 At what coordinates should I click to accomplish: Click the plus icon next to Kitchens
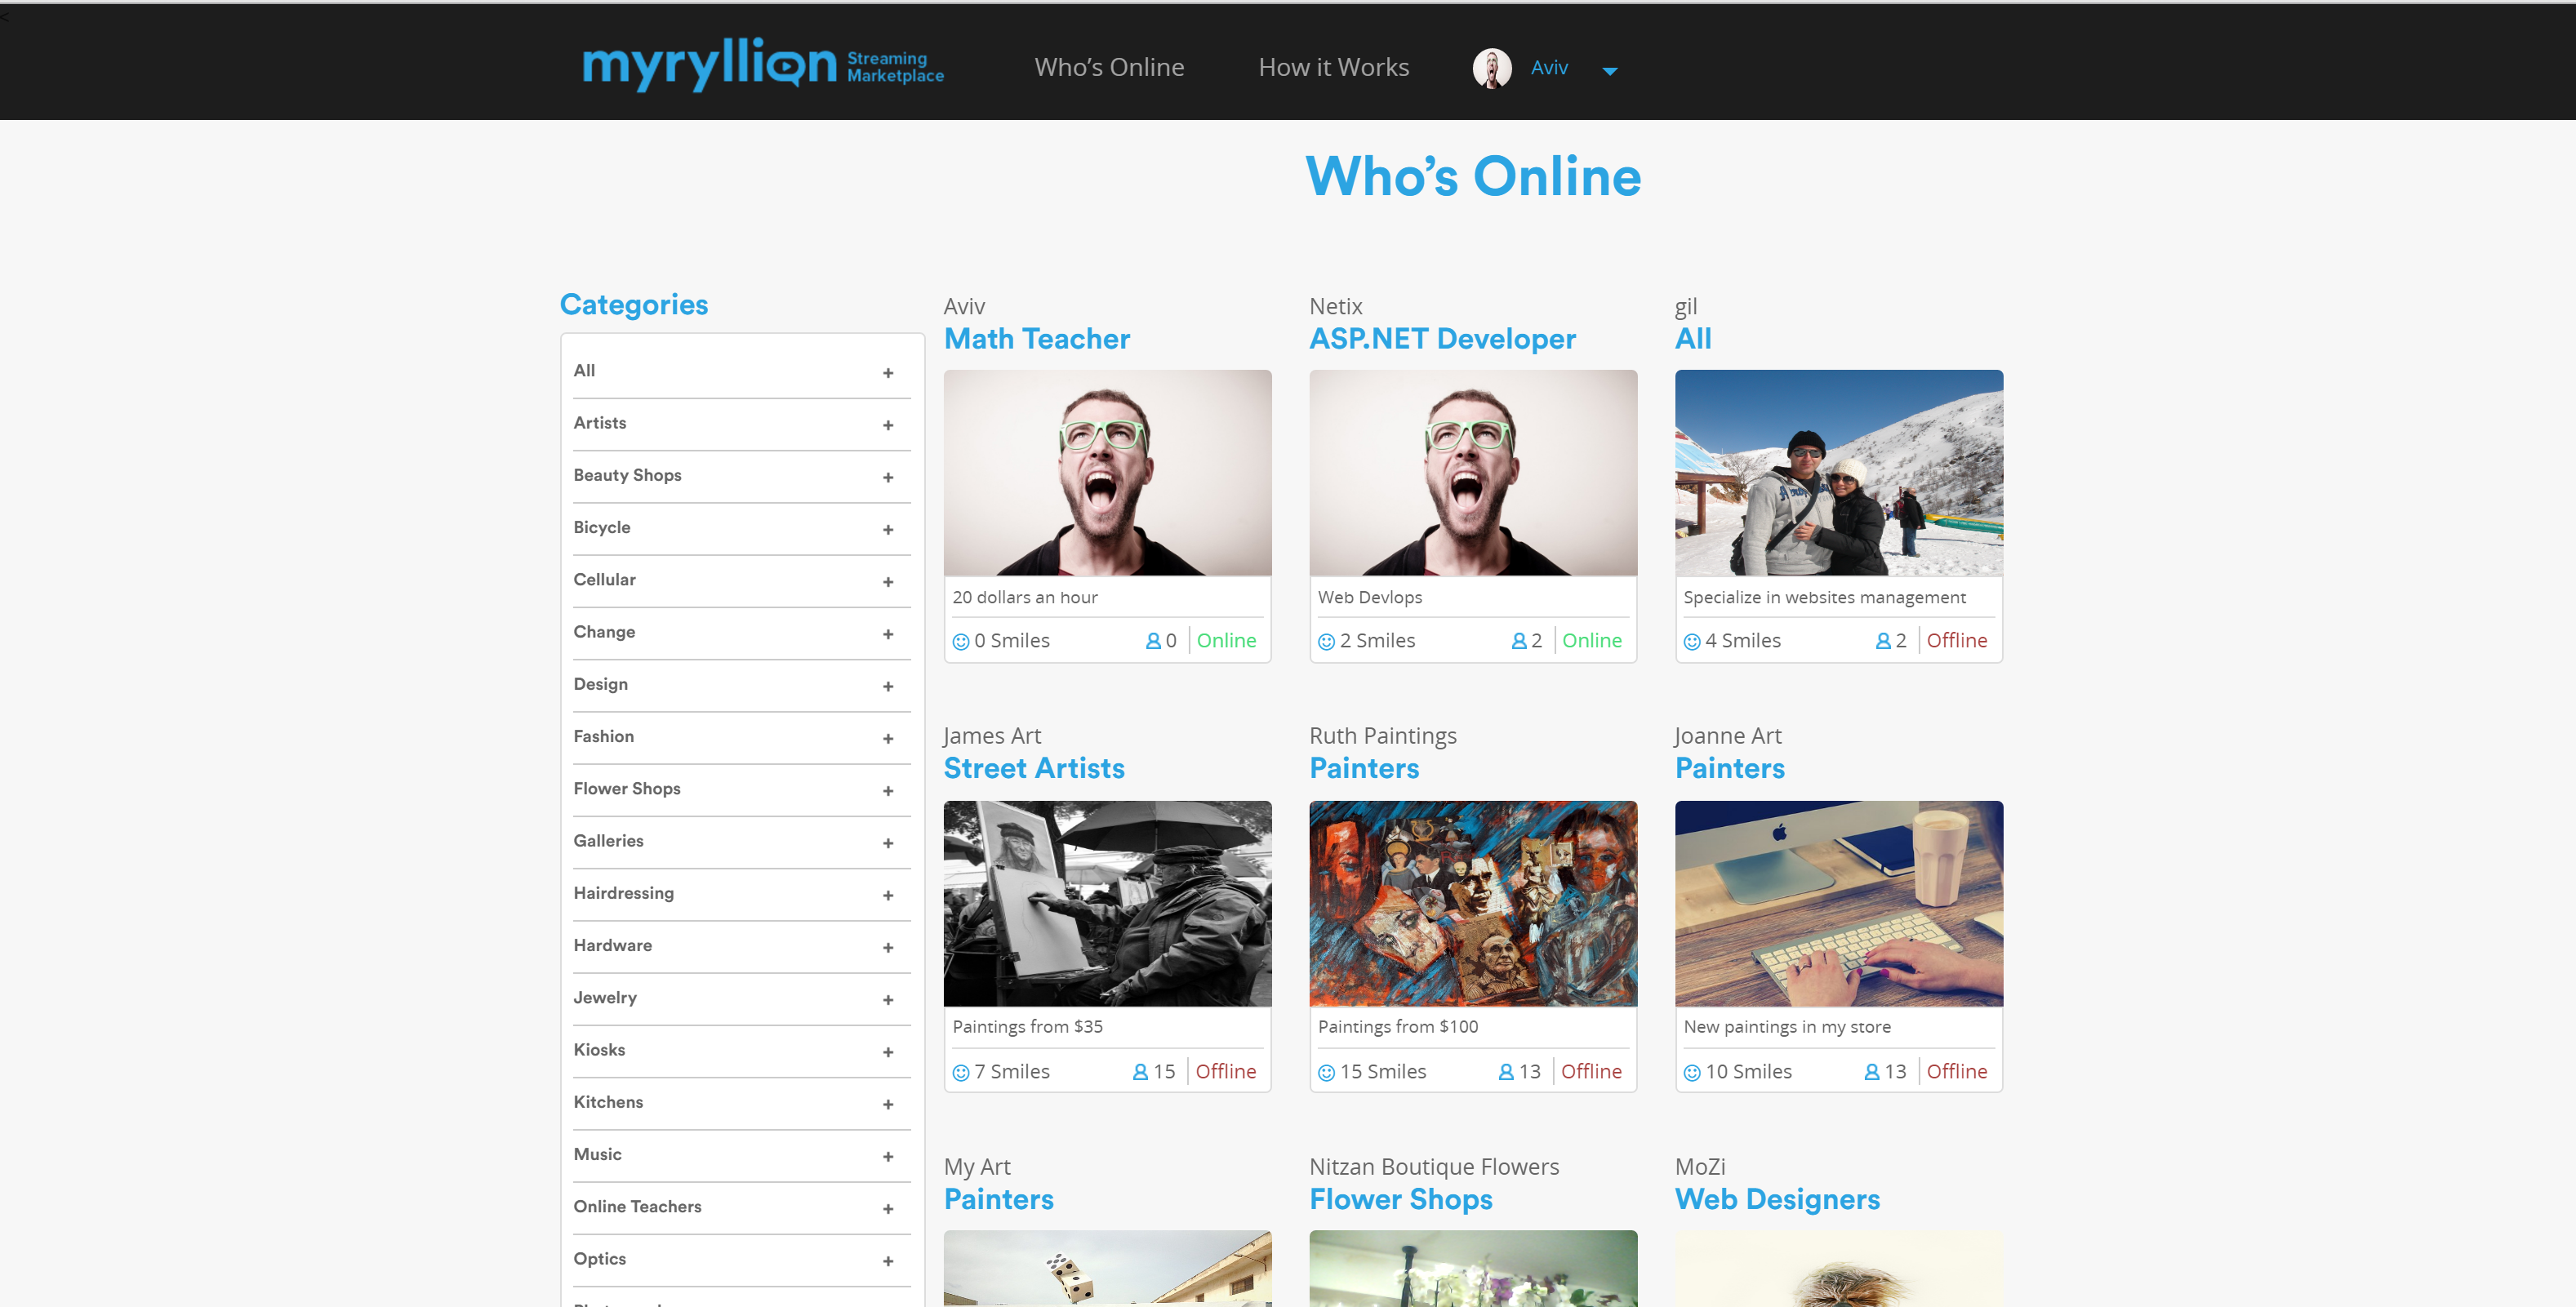[888, 1104]
